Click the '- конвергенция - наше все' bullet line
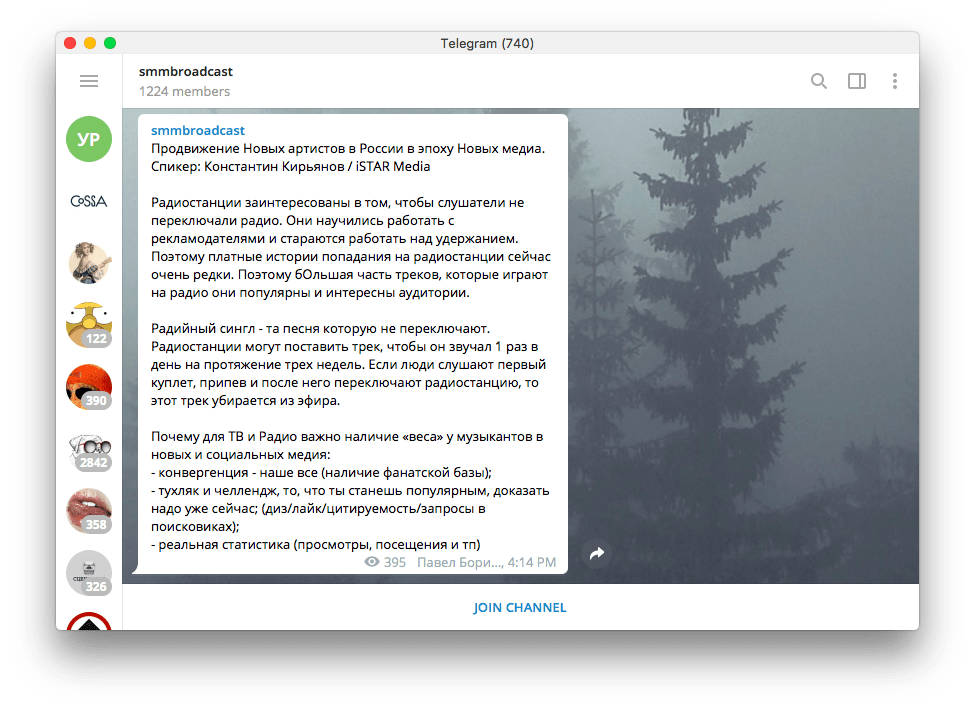 [321, 473]
